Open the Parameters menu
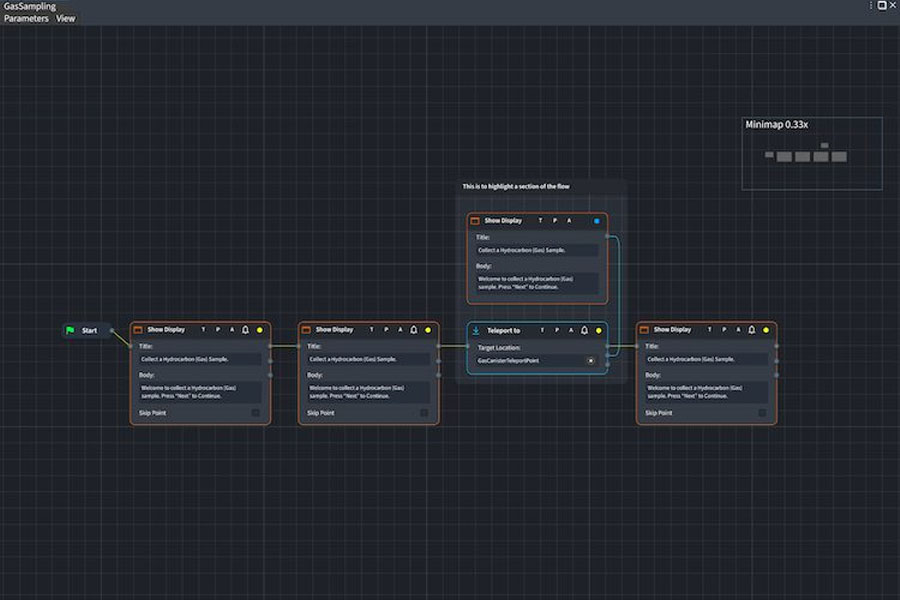Viewport: 900px width, 600px height. click(x=26, y=18)
